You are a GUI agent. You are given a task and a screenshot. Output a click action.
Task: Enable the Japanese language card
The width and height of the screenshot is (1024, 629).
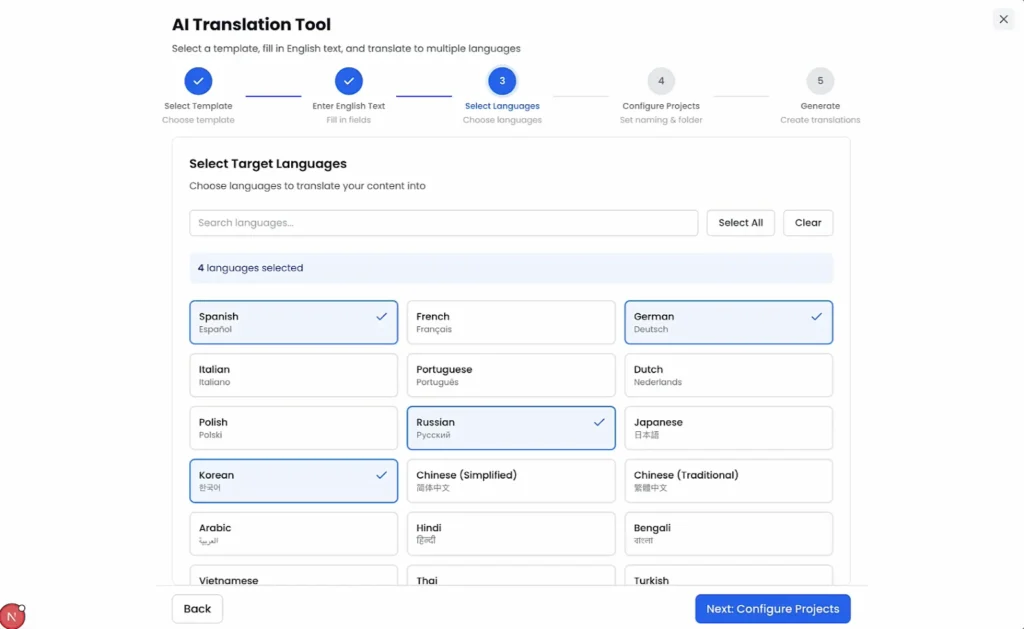pyautogui.click(x=728, y=428)
